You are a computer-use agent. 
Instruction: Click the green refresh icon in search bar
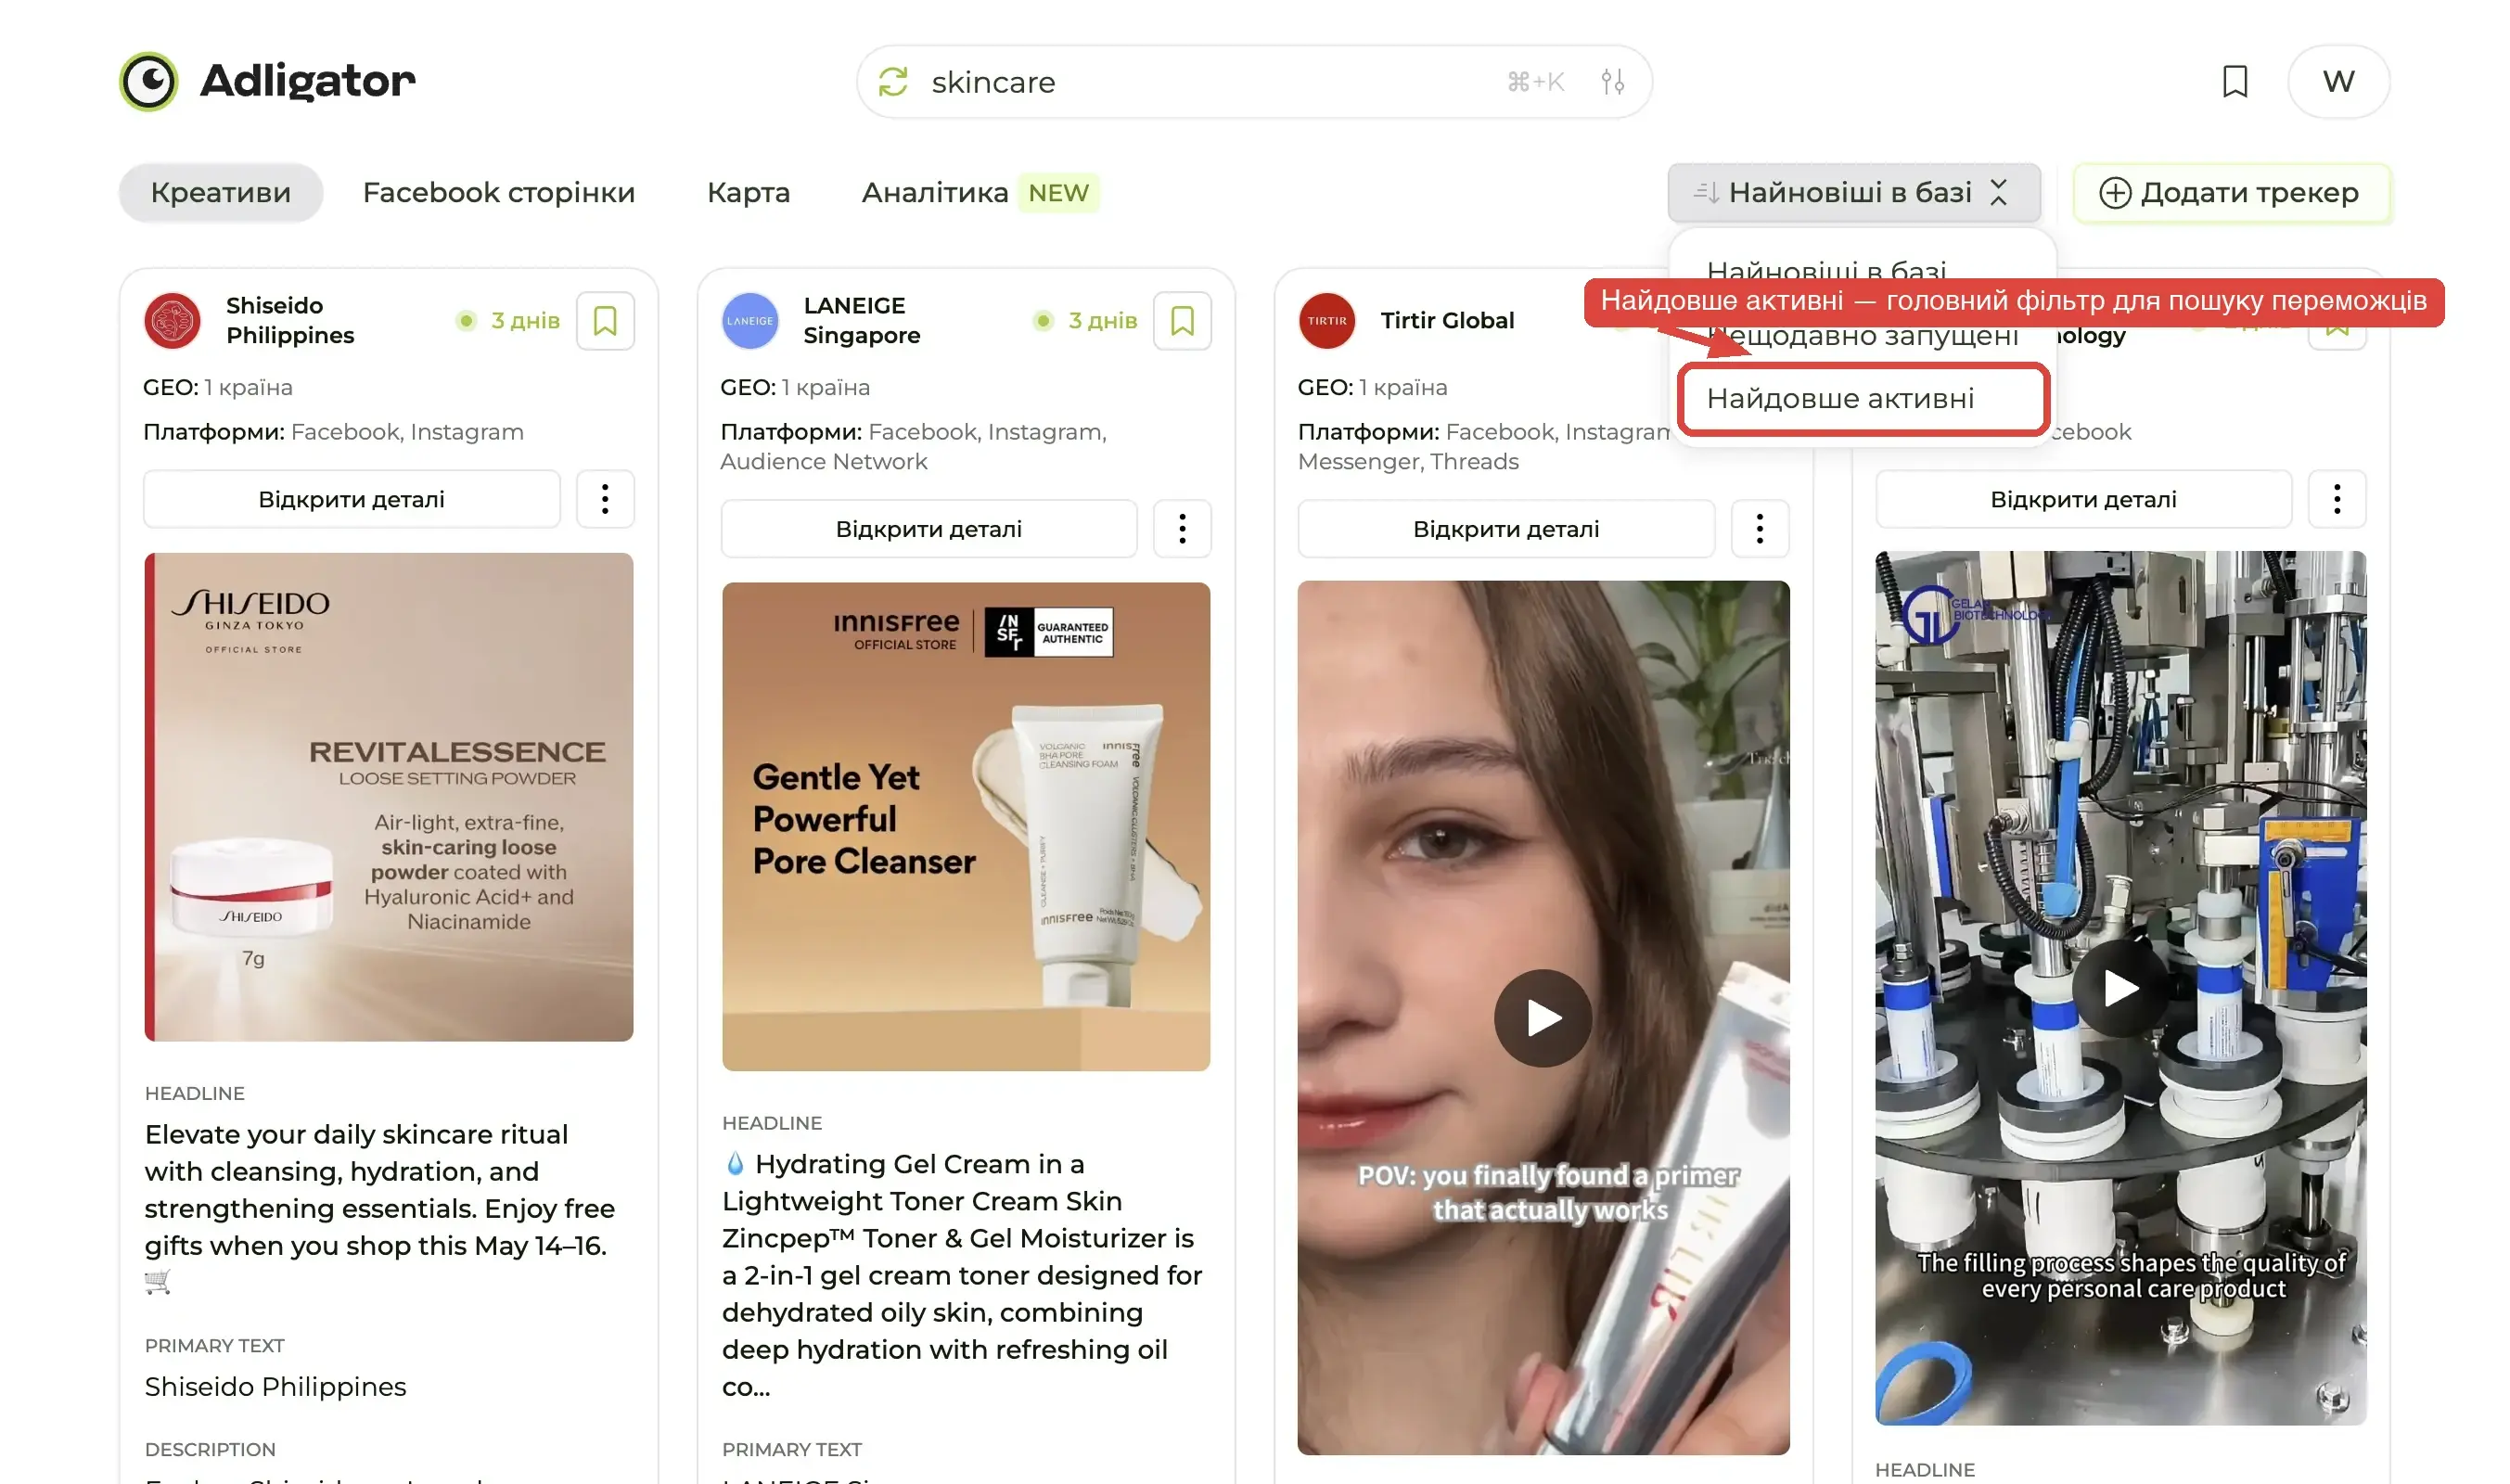pyautogui.click(x=893, y=82)
